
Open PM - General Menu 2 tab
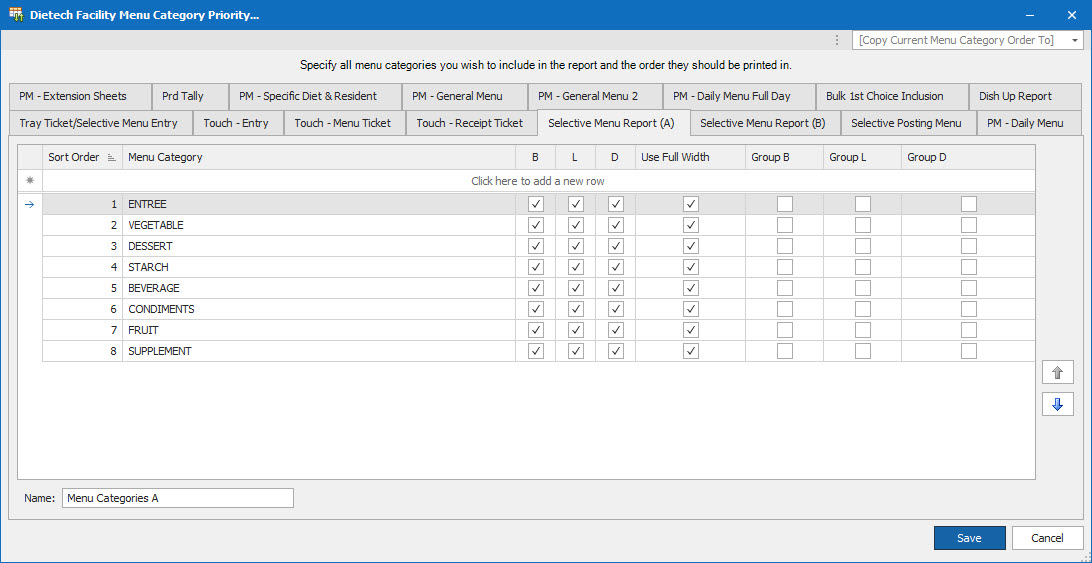click(595, 96)
